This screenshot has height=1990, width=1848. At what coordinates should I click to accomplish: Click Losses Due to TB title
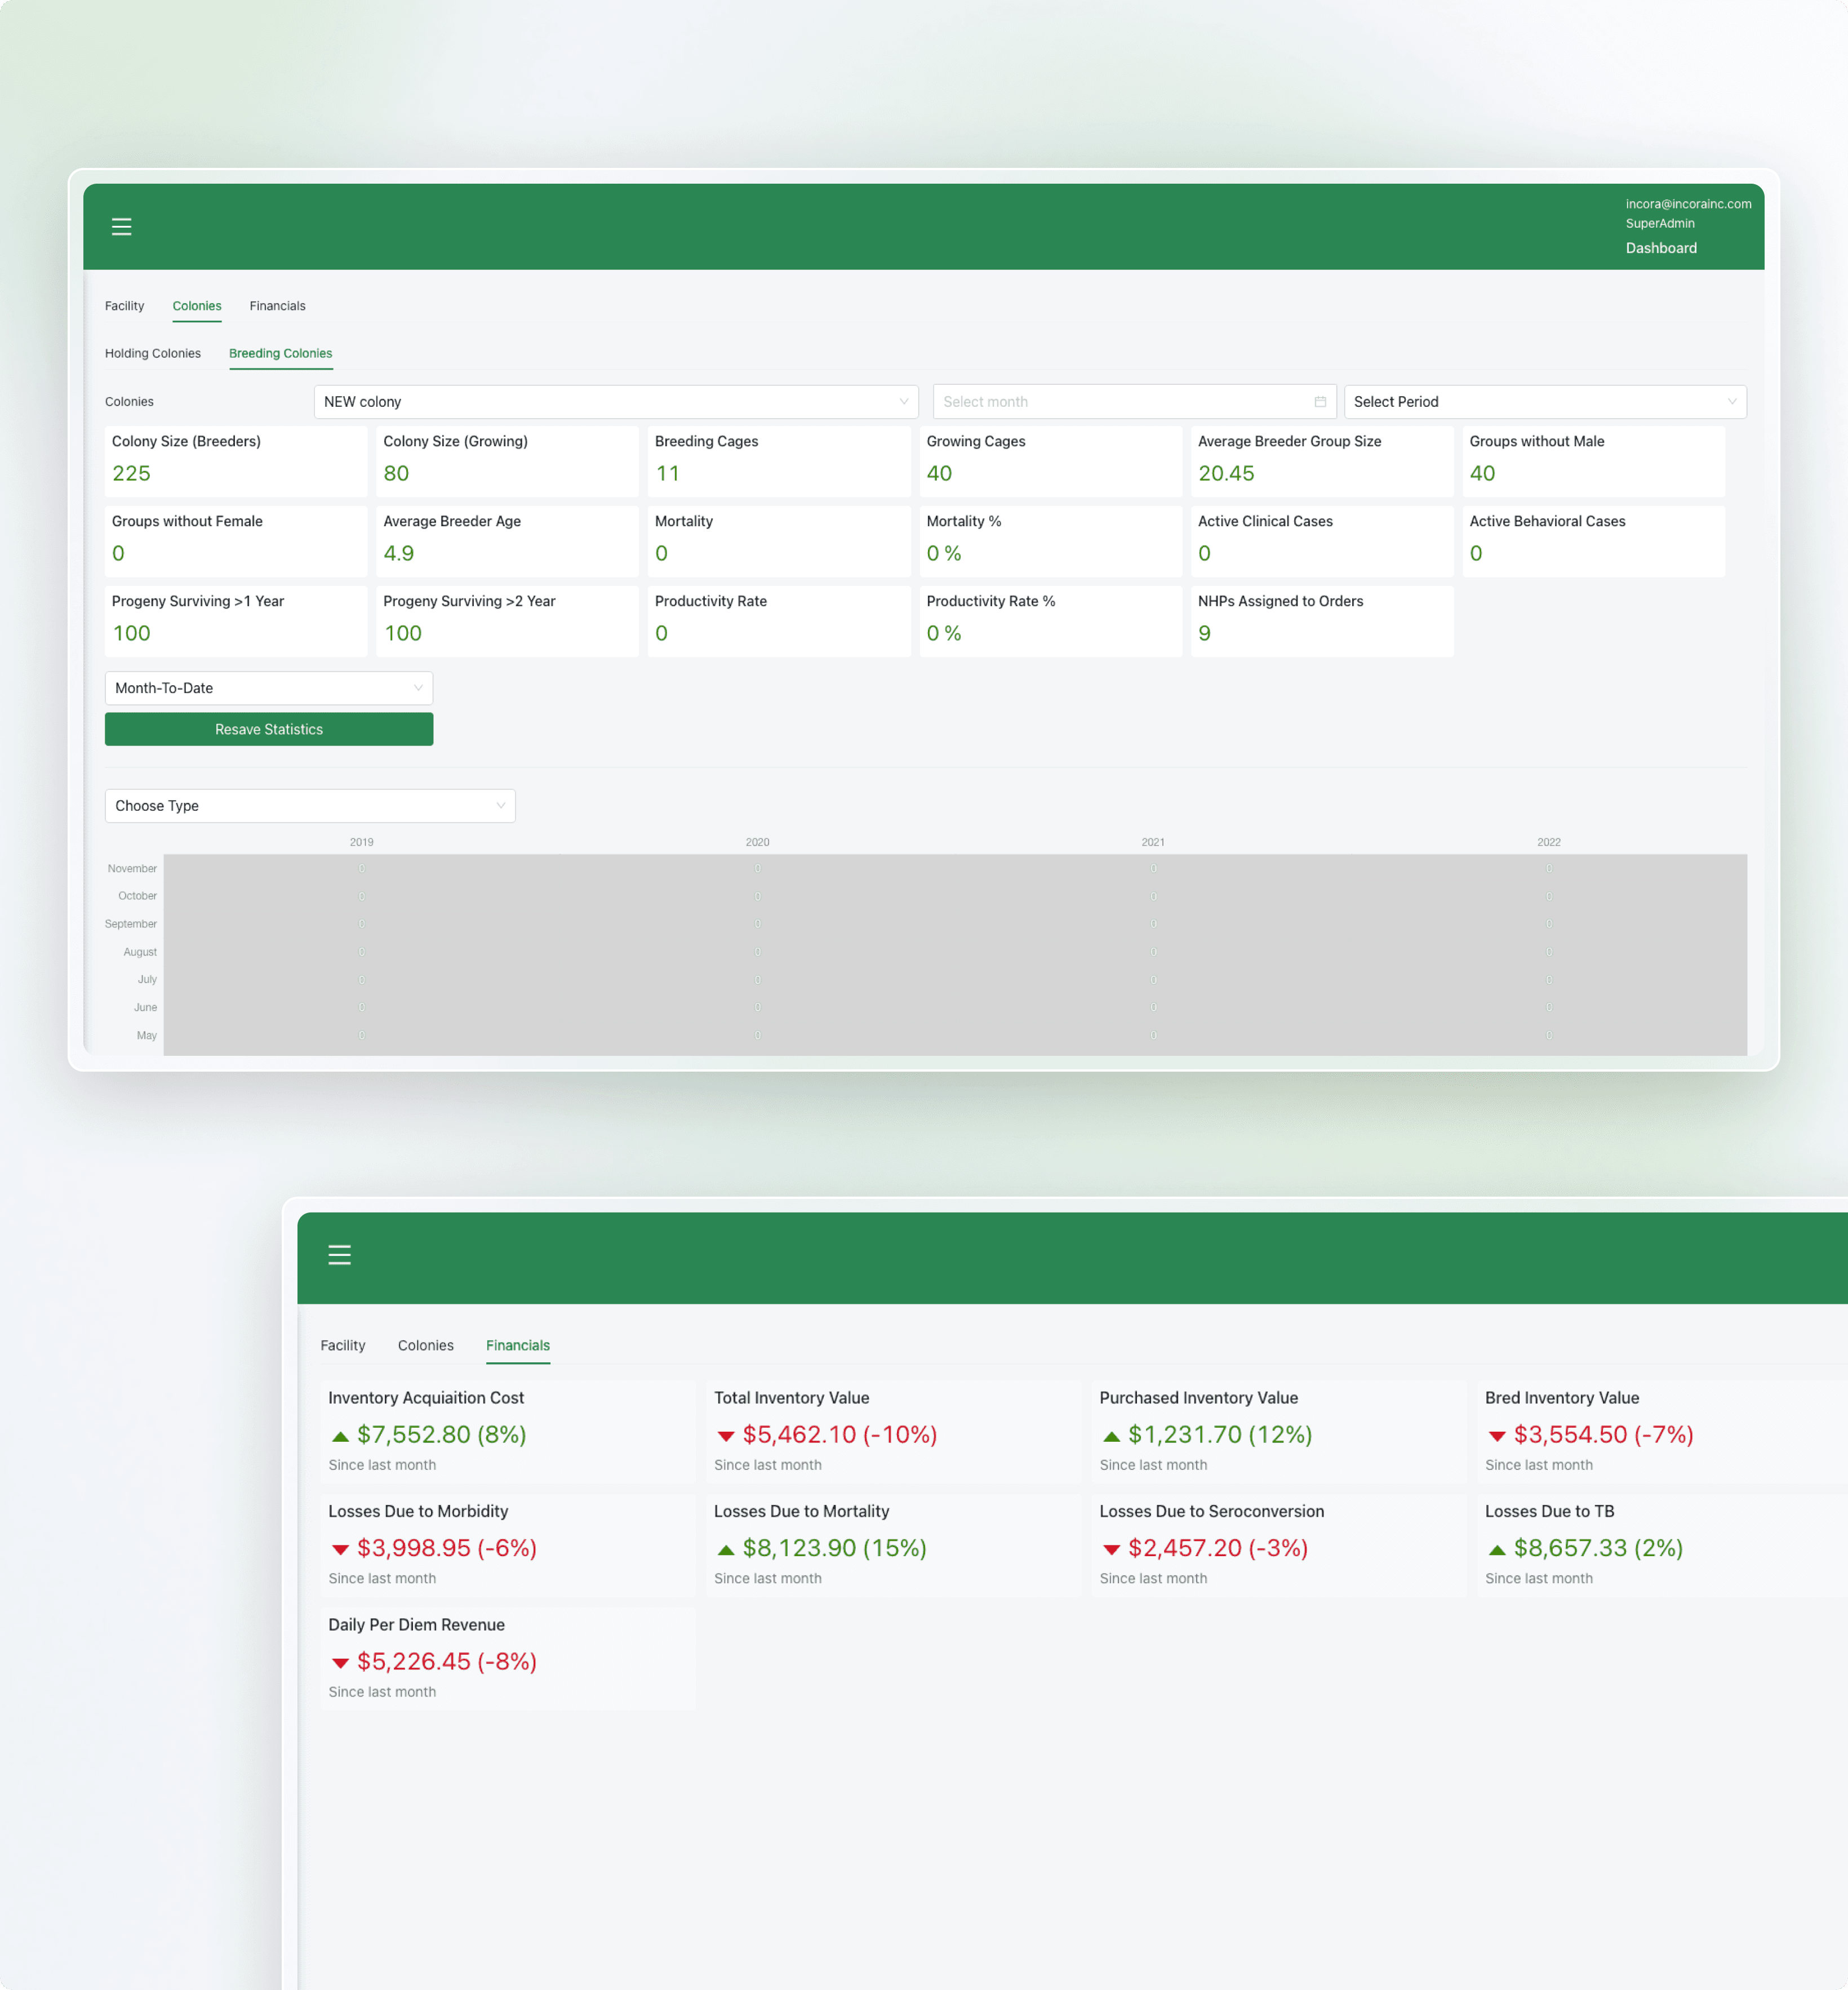tap(1549, 1511)
